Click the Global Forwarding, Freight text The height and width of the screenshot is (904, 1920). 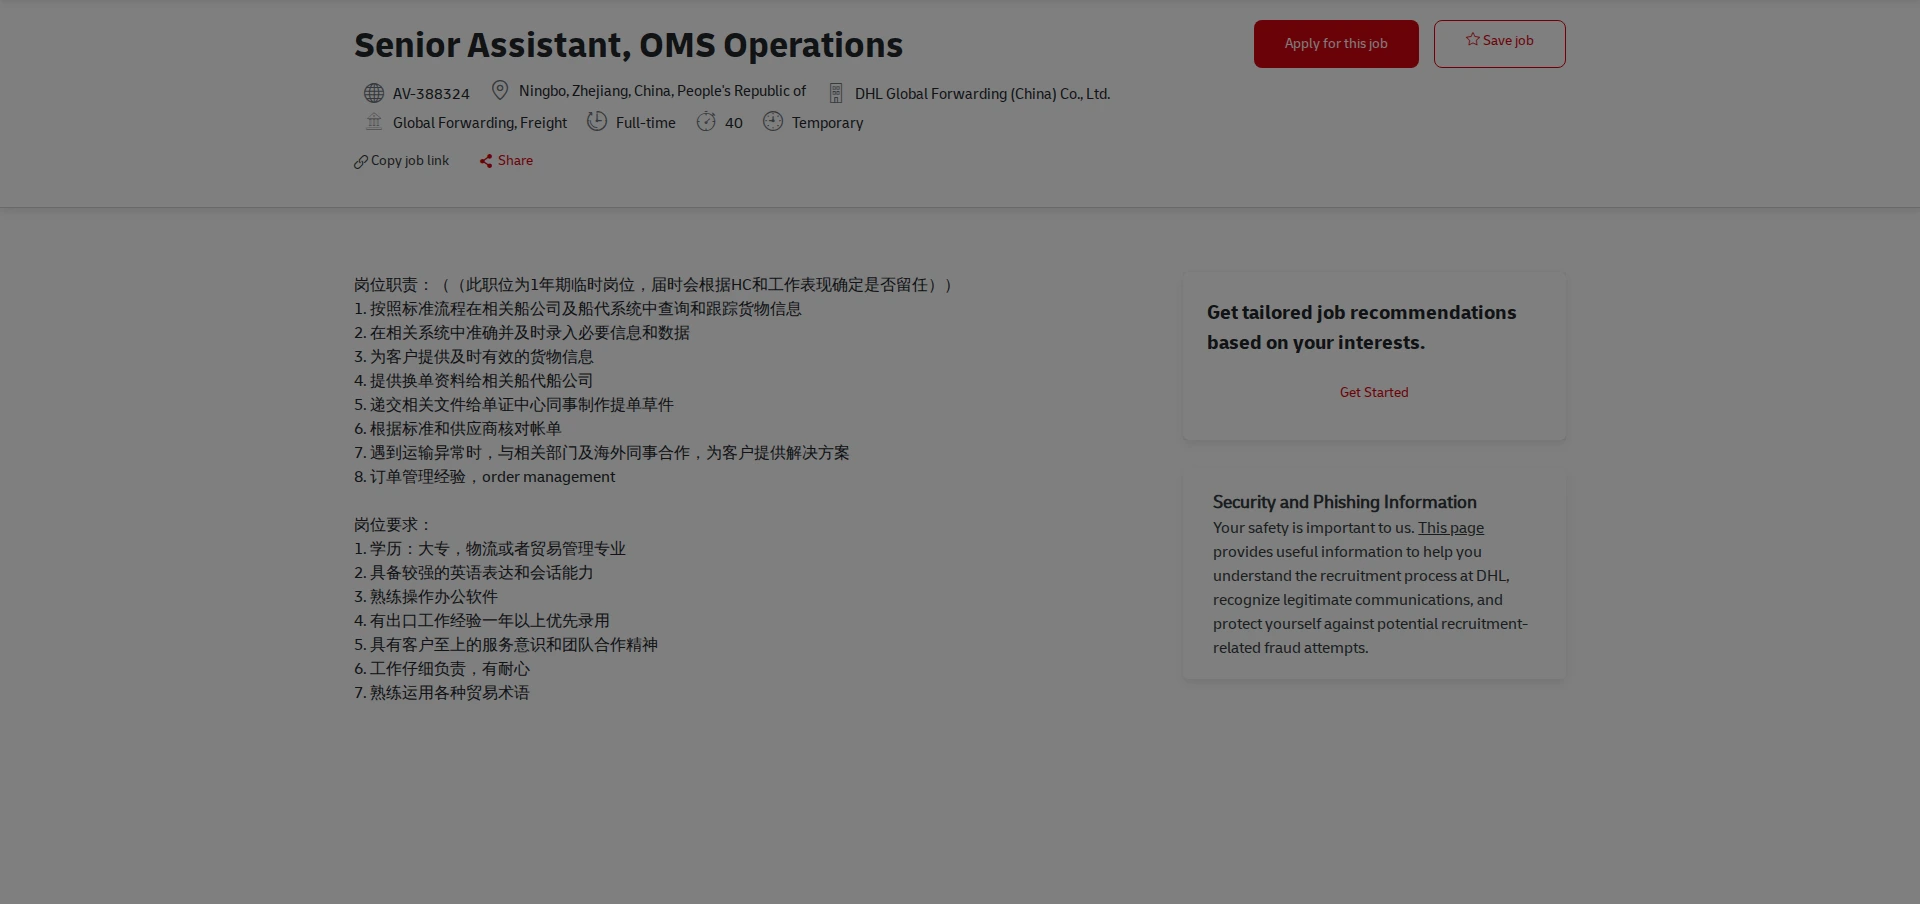480,123
